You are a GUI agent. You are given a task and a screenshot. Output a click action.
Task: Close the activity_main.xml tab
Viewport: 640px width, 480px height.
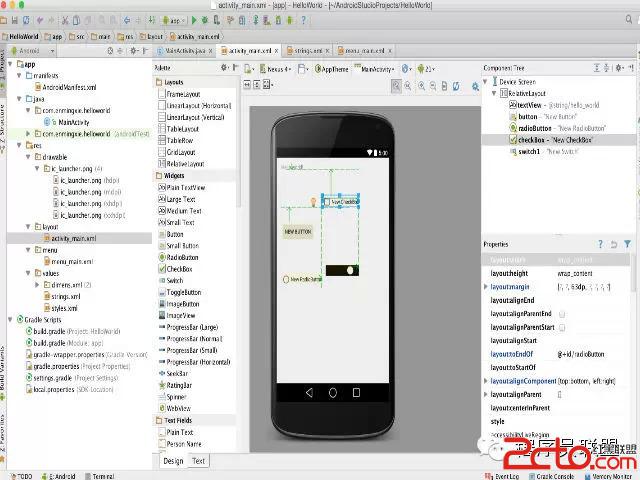point(276,51)
